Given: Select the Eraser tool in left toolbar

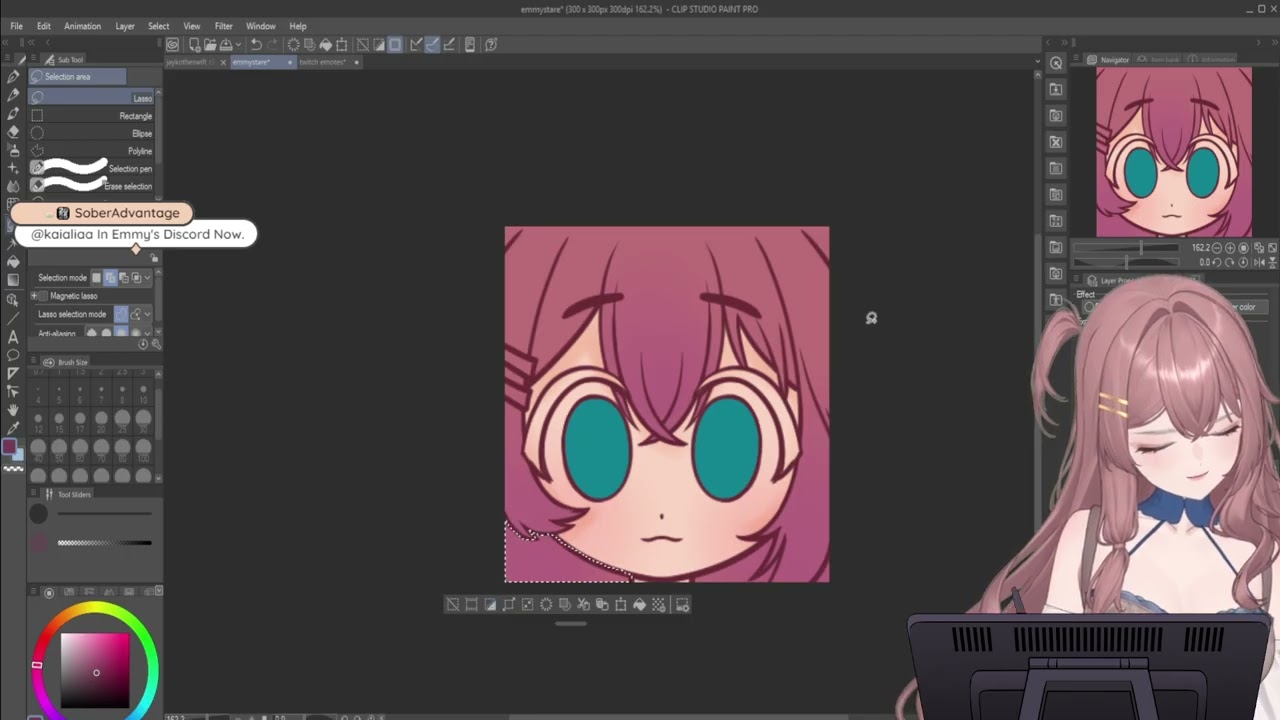Looking at the screenshot, I should (x=13, y=131).
